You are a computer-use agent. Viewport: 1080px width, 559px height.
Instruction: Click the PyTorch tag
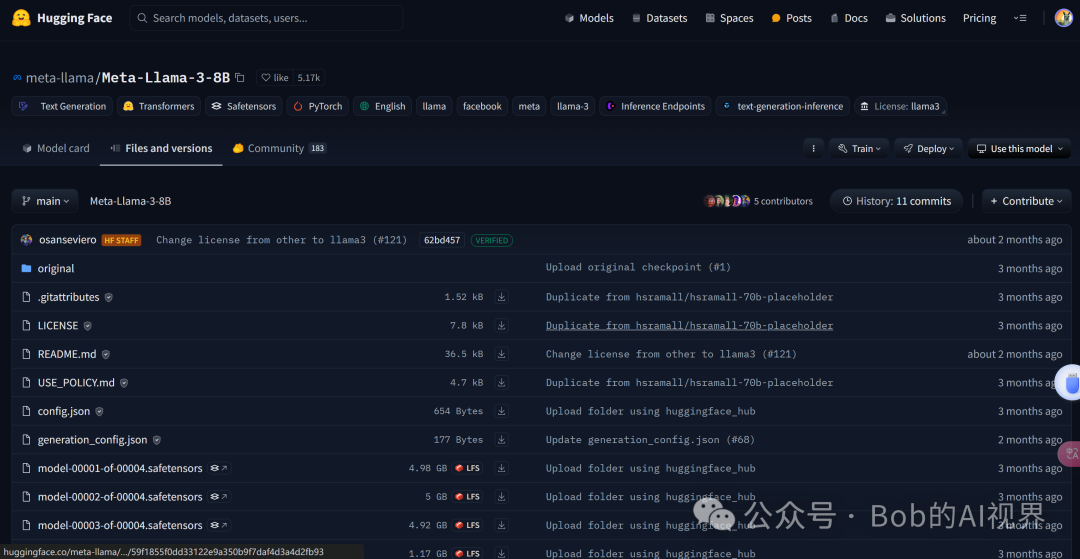[x=318, y=106]
